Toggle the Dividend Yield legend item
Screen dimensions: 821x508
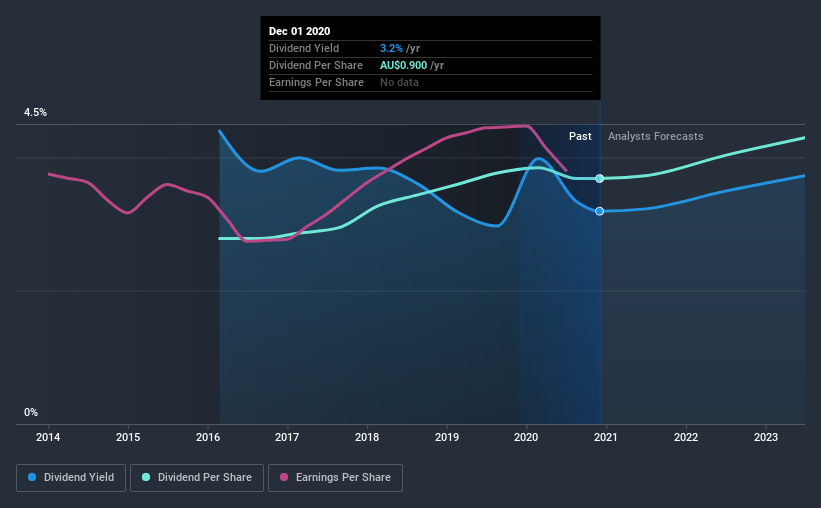point(71,478)
